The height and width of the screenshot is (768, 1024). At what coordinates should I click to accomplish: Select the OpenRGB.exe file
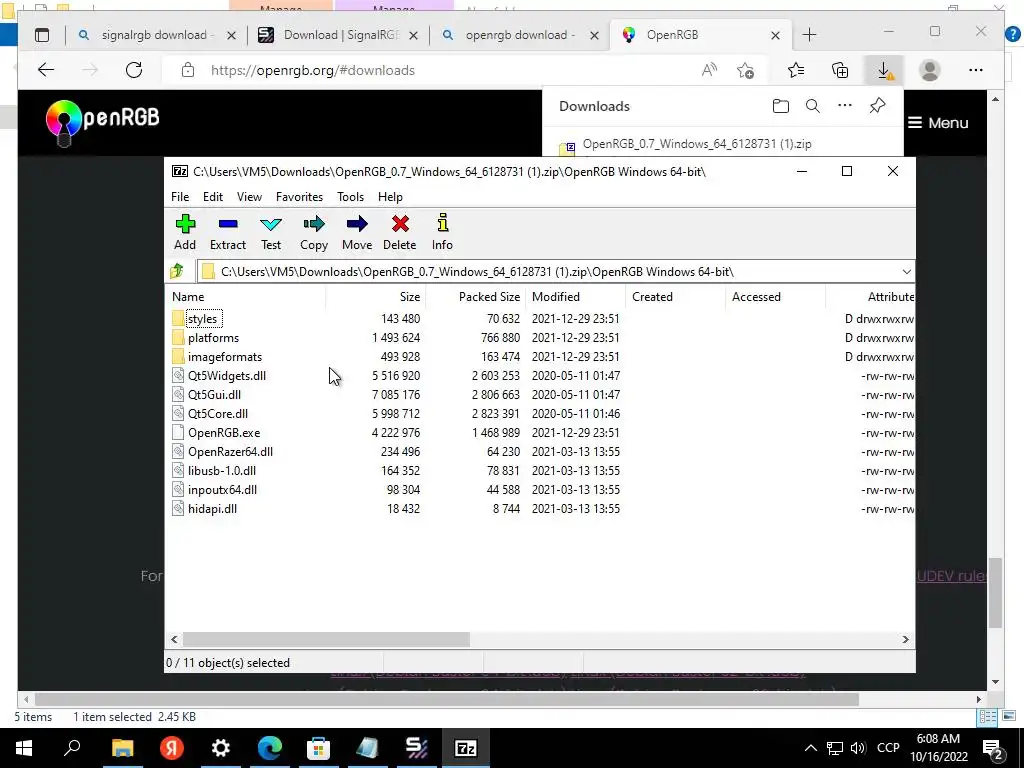pyautogui.click(x=224, y=432)
